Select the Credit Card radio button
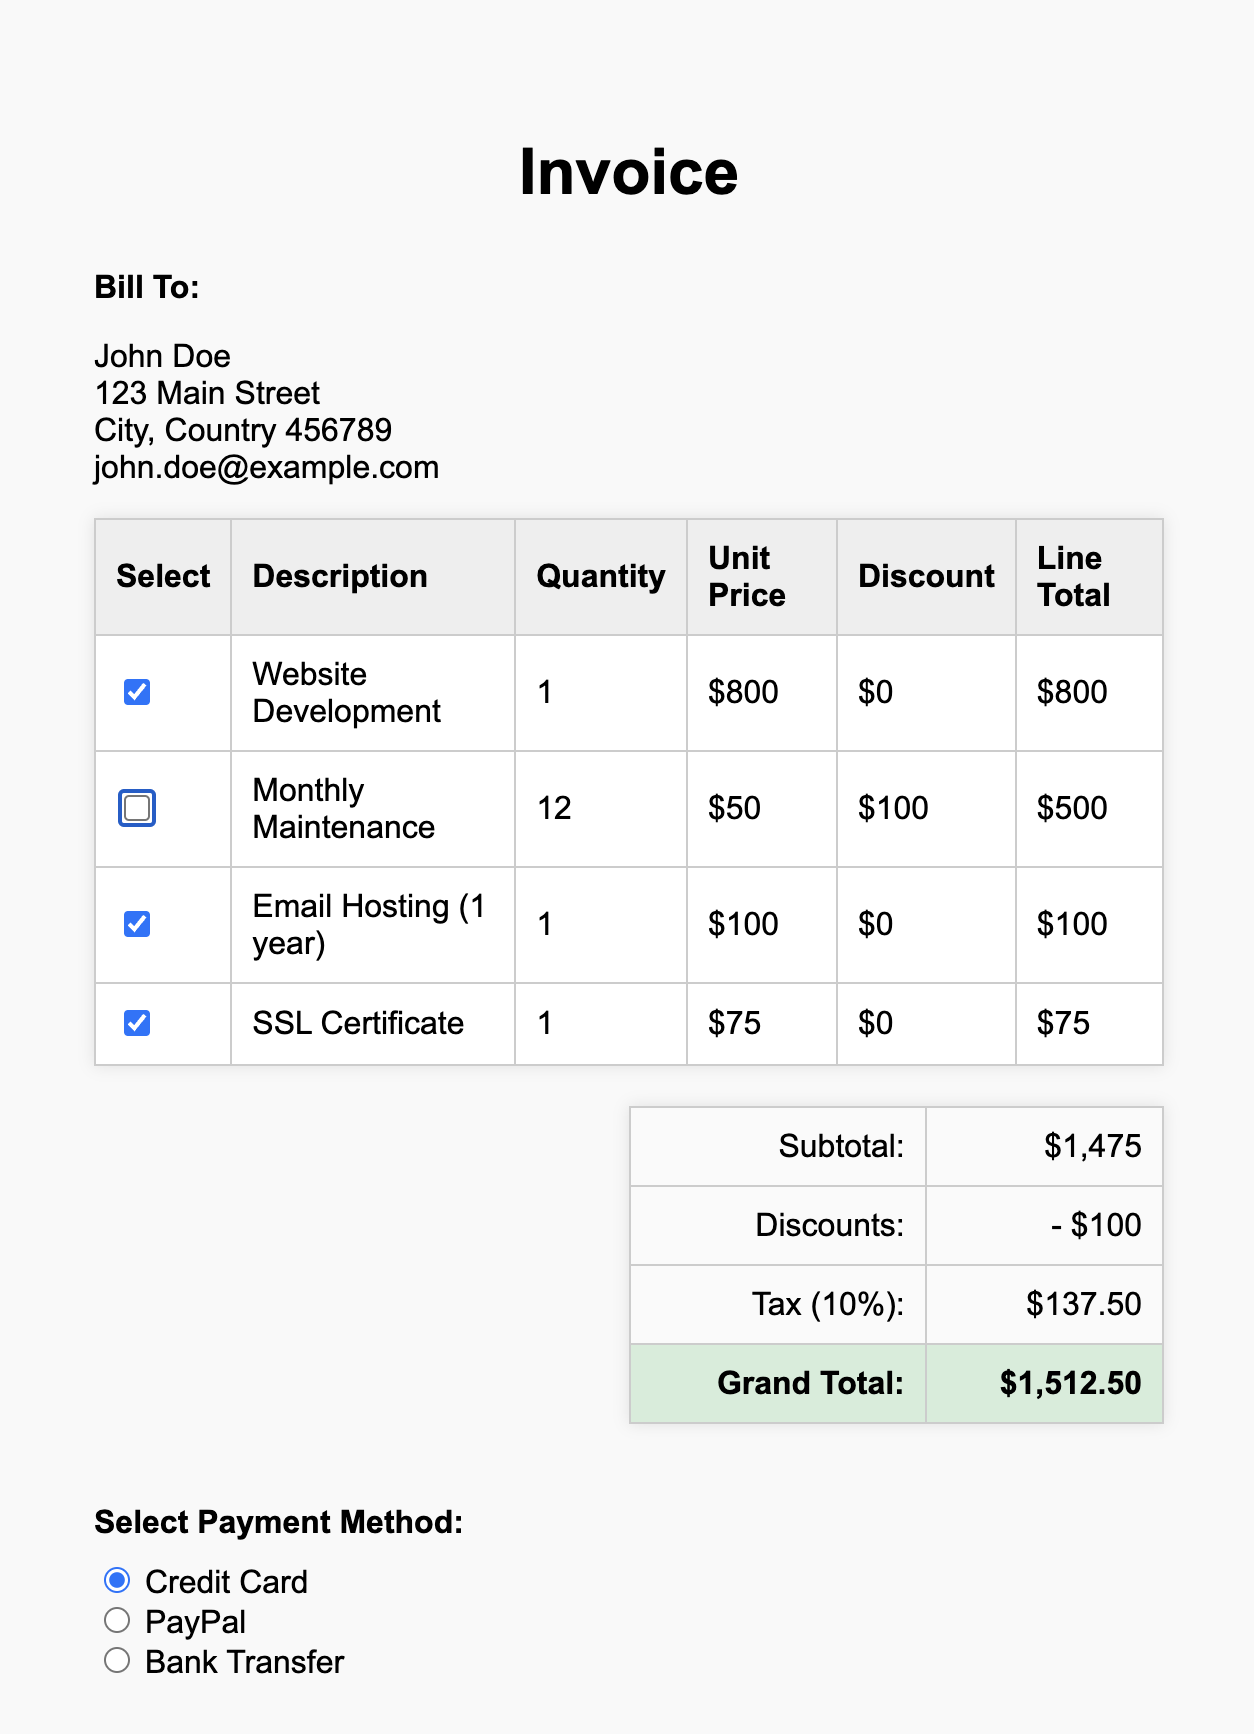Screen dimensions: 1254x1734 [117, 1580]
